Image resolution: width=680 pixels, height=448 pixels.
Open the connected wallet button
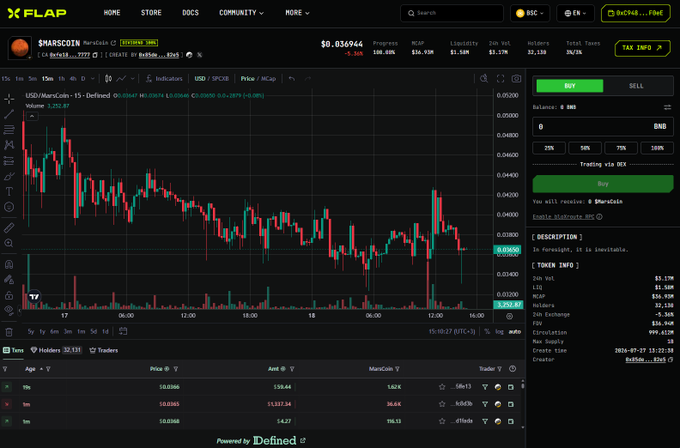636,13
